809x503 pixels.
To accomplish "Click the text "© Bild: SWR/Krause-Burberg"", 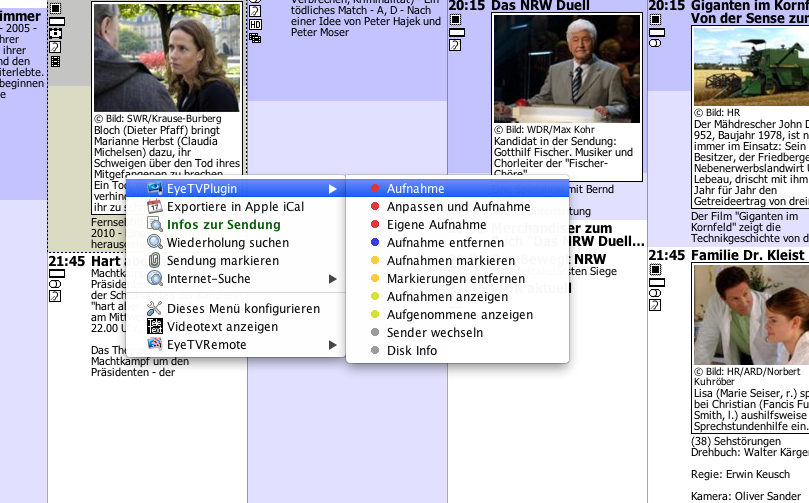I will coord(158,119).
